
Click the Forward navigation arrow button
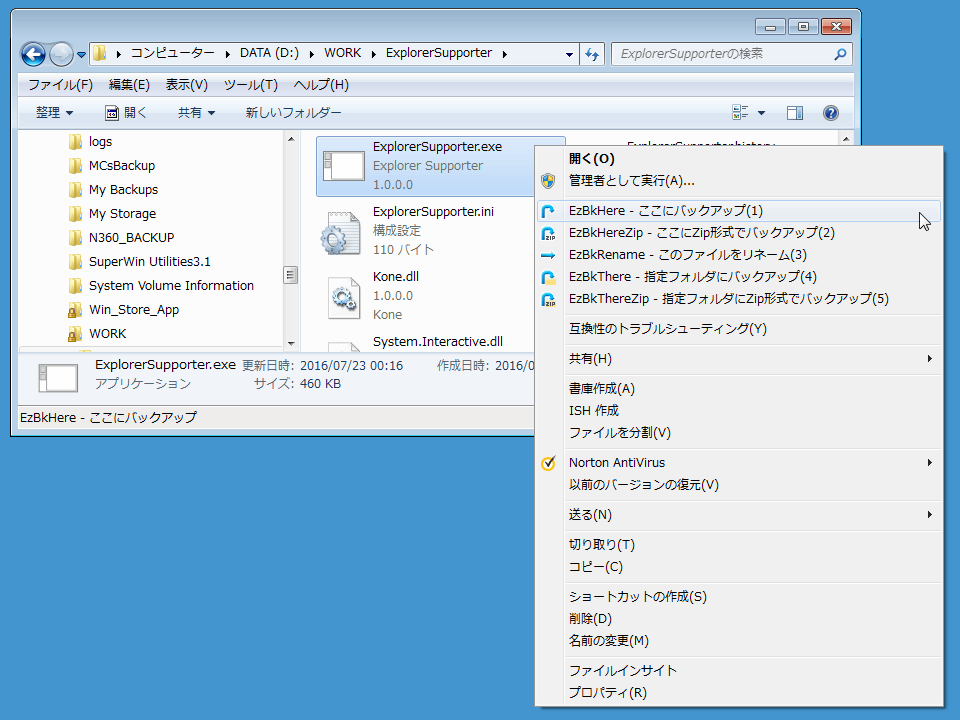(61, 54)
